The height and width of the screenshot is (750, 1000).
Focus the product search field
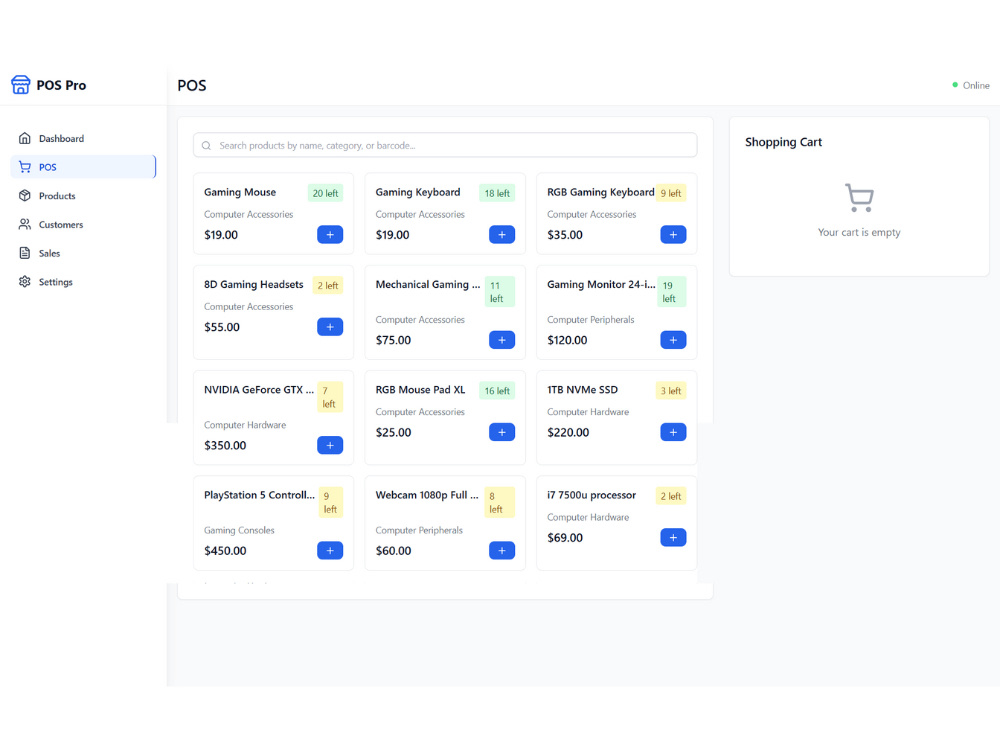445,145
